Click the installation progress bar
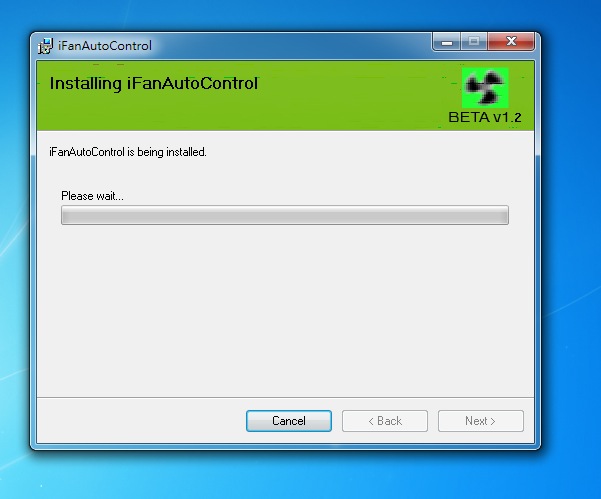 [285, 215]
